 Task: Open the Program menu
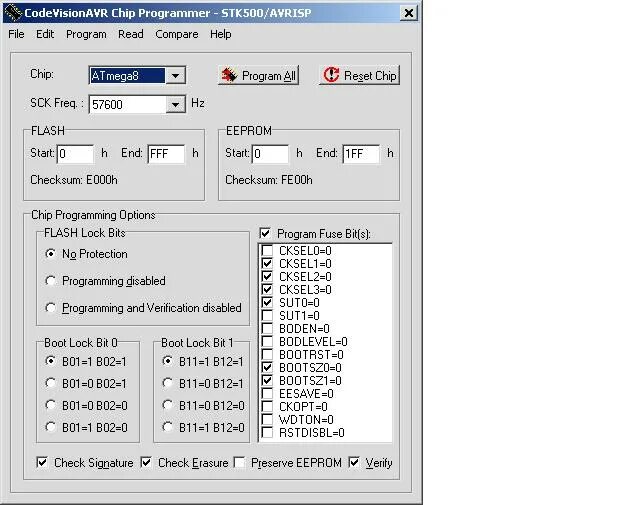coord(86,34)
